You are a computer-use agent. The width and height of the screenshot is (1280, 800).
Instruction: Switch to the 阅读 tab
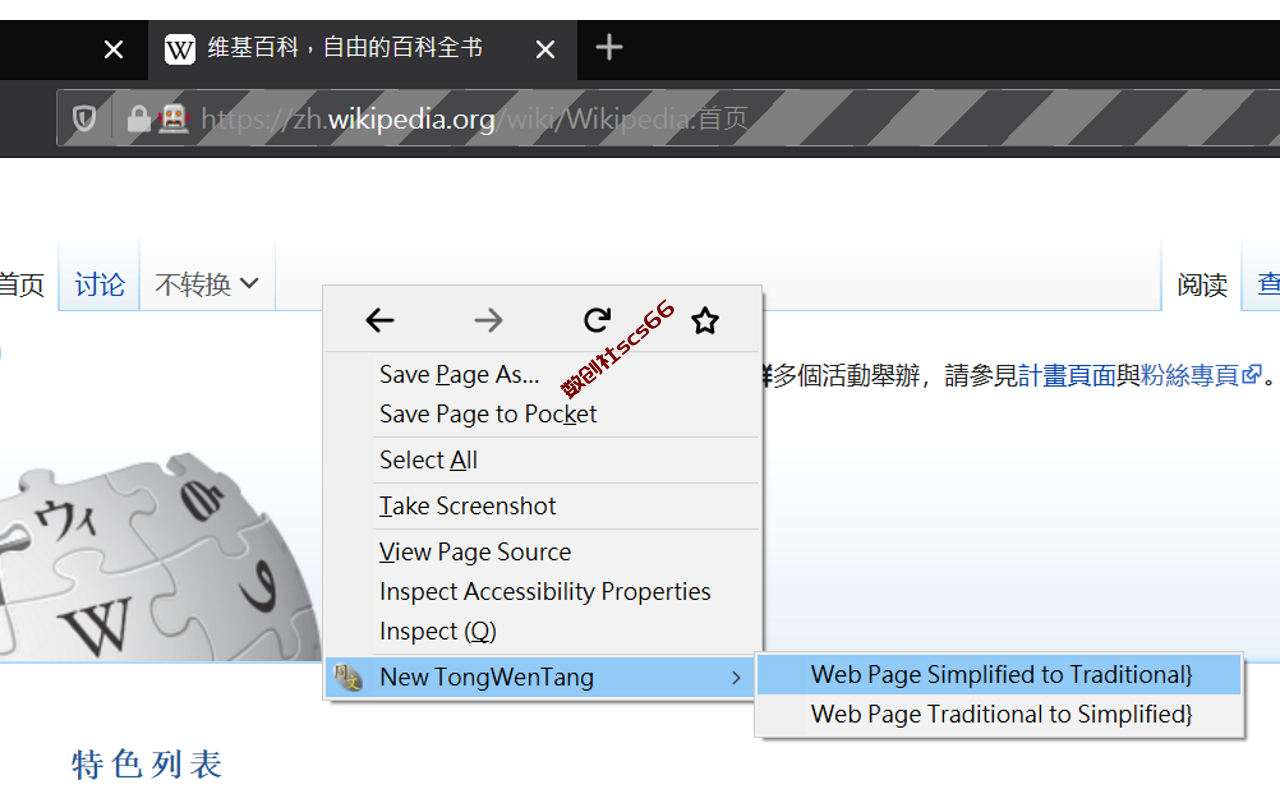tap(1202, 285)
